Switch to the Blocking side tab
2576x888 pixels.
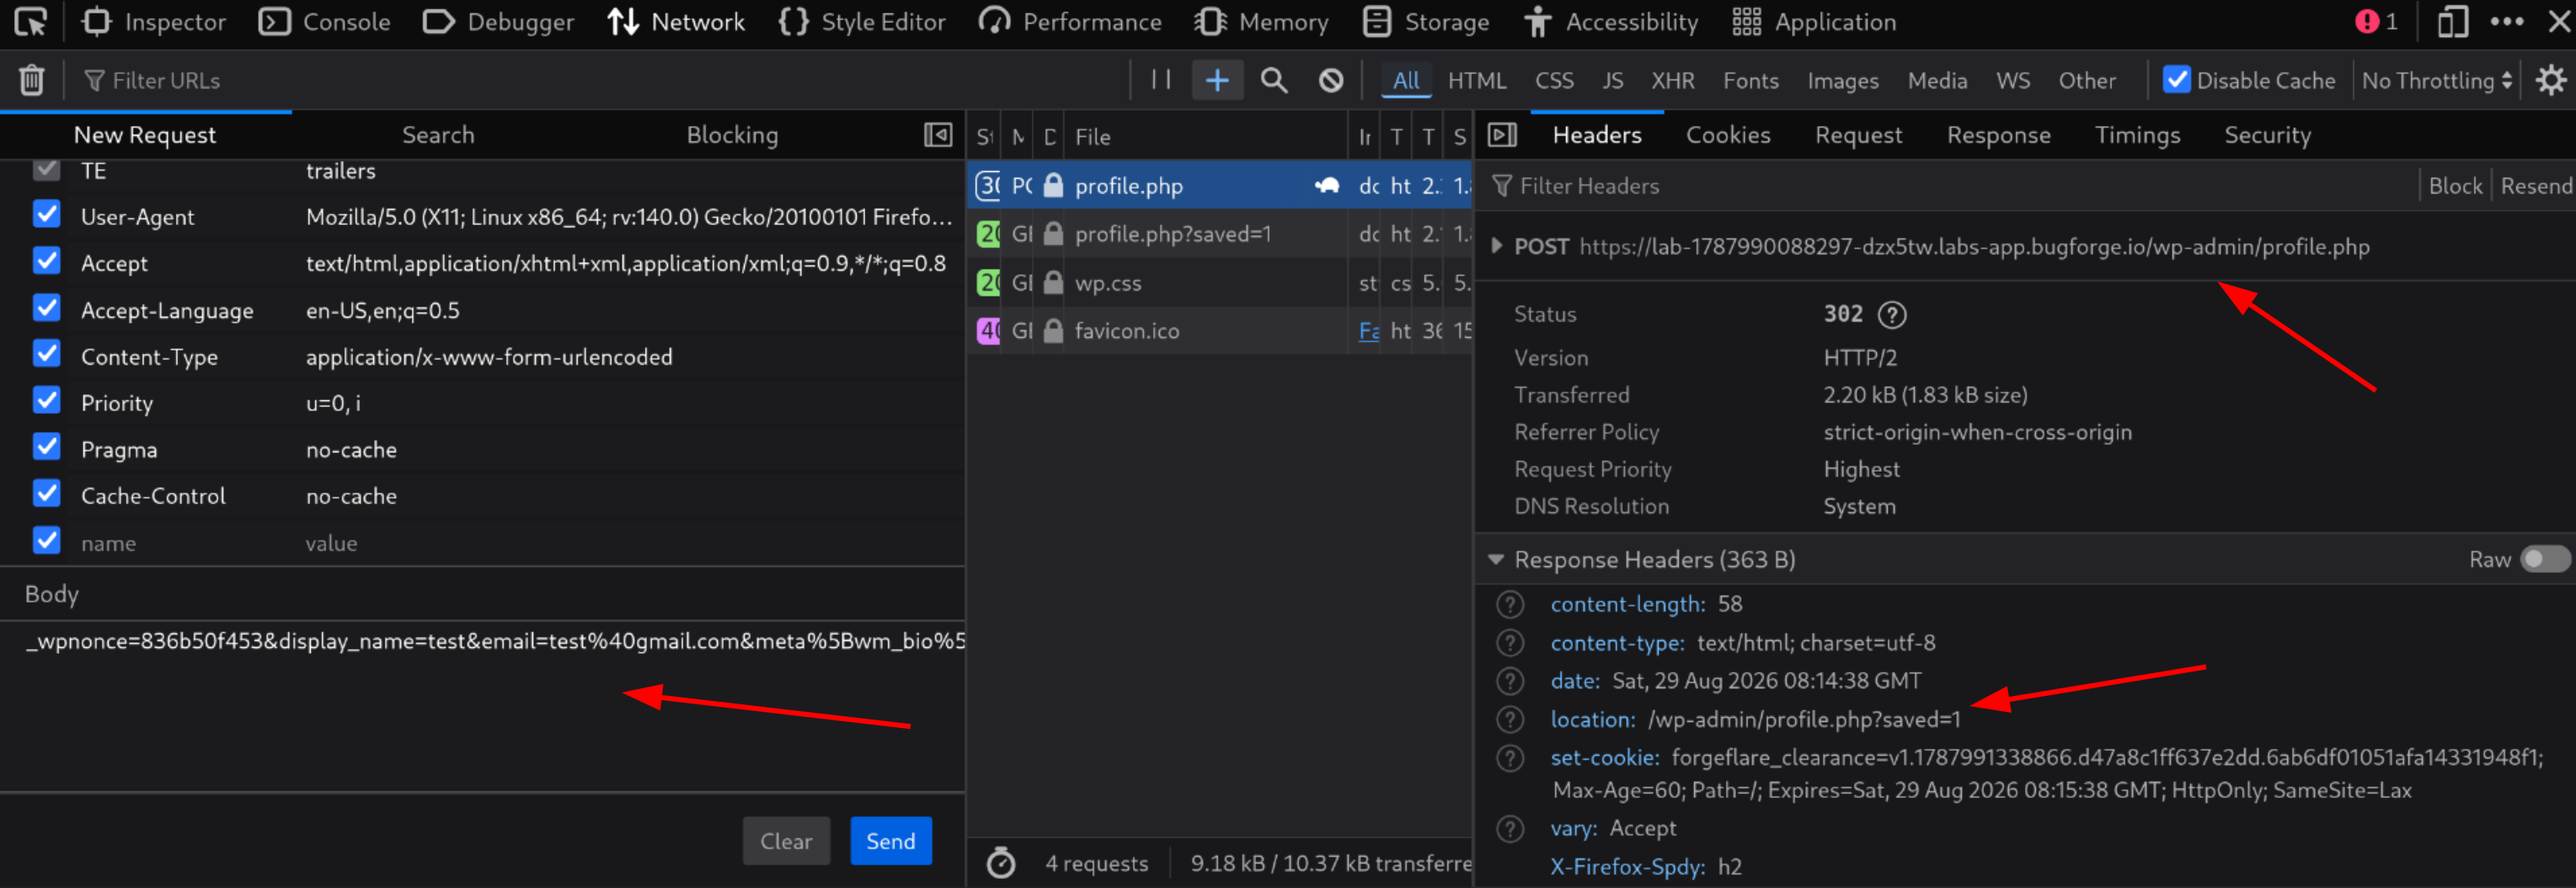click(732, 135)
